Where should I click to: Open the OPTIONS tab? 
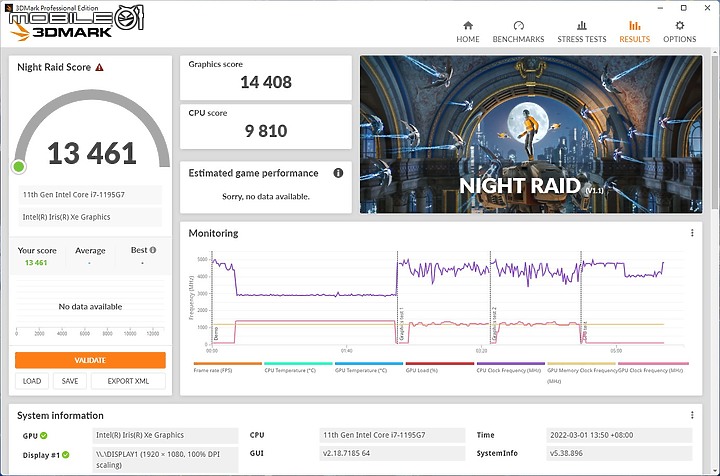[x=679, y=32]
